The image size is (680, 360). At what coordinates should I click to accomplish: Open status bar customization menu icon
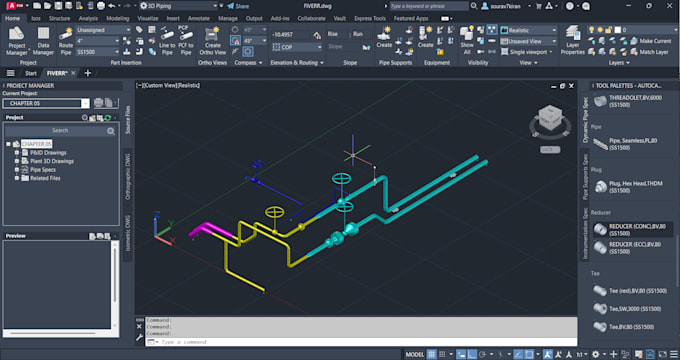673,354
